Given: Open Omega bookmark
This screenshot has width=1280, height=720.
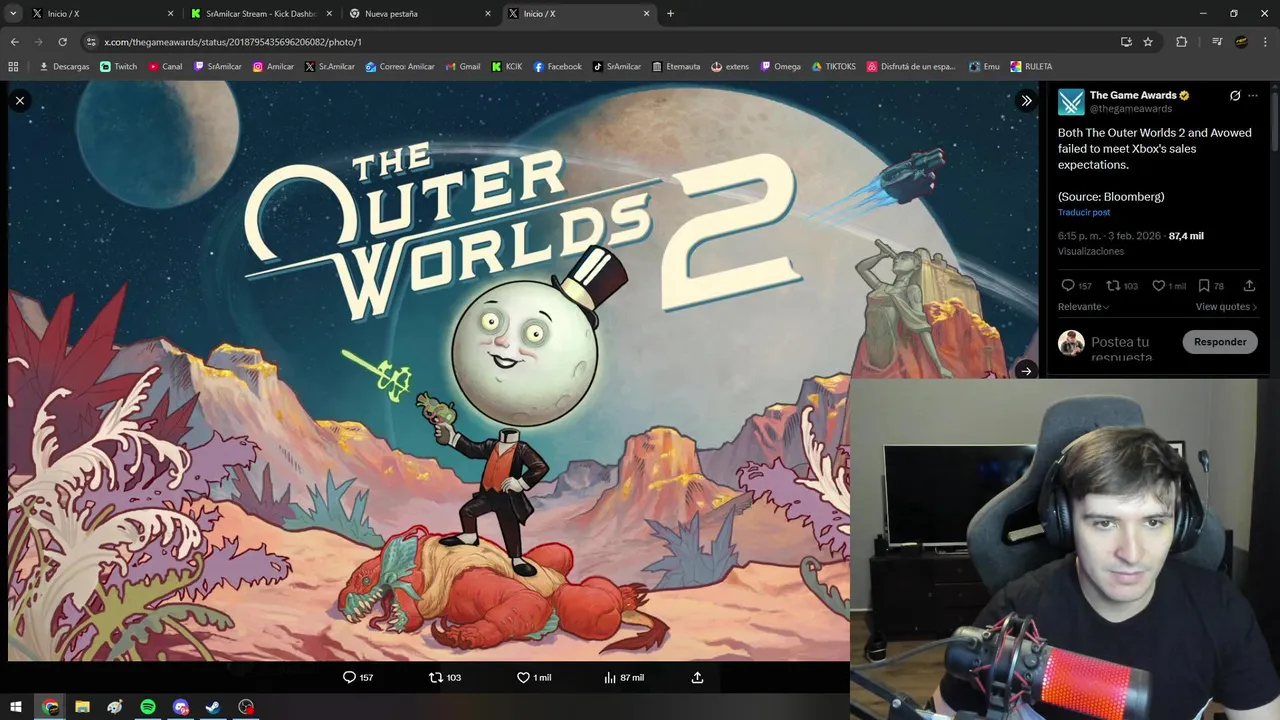Looking at the screenshot, I should pyautogui.click(x=780, y=67).
